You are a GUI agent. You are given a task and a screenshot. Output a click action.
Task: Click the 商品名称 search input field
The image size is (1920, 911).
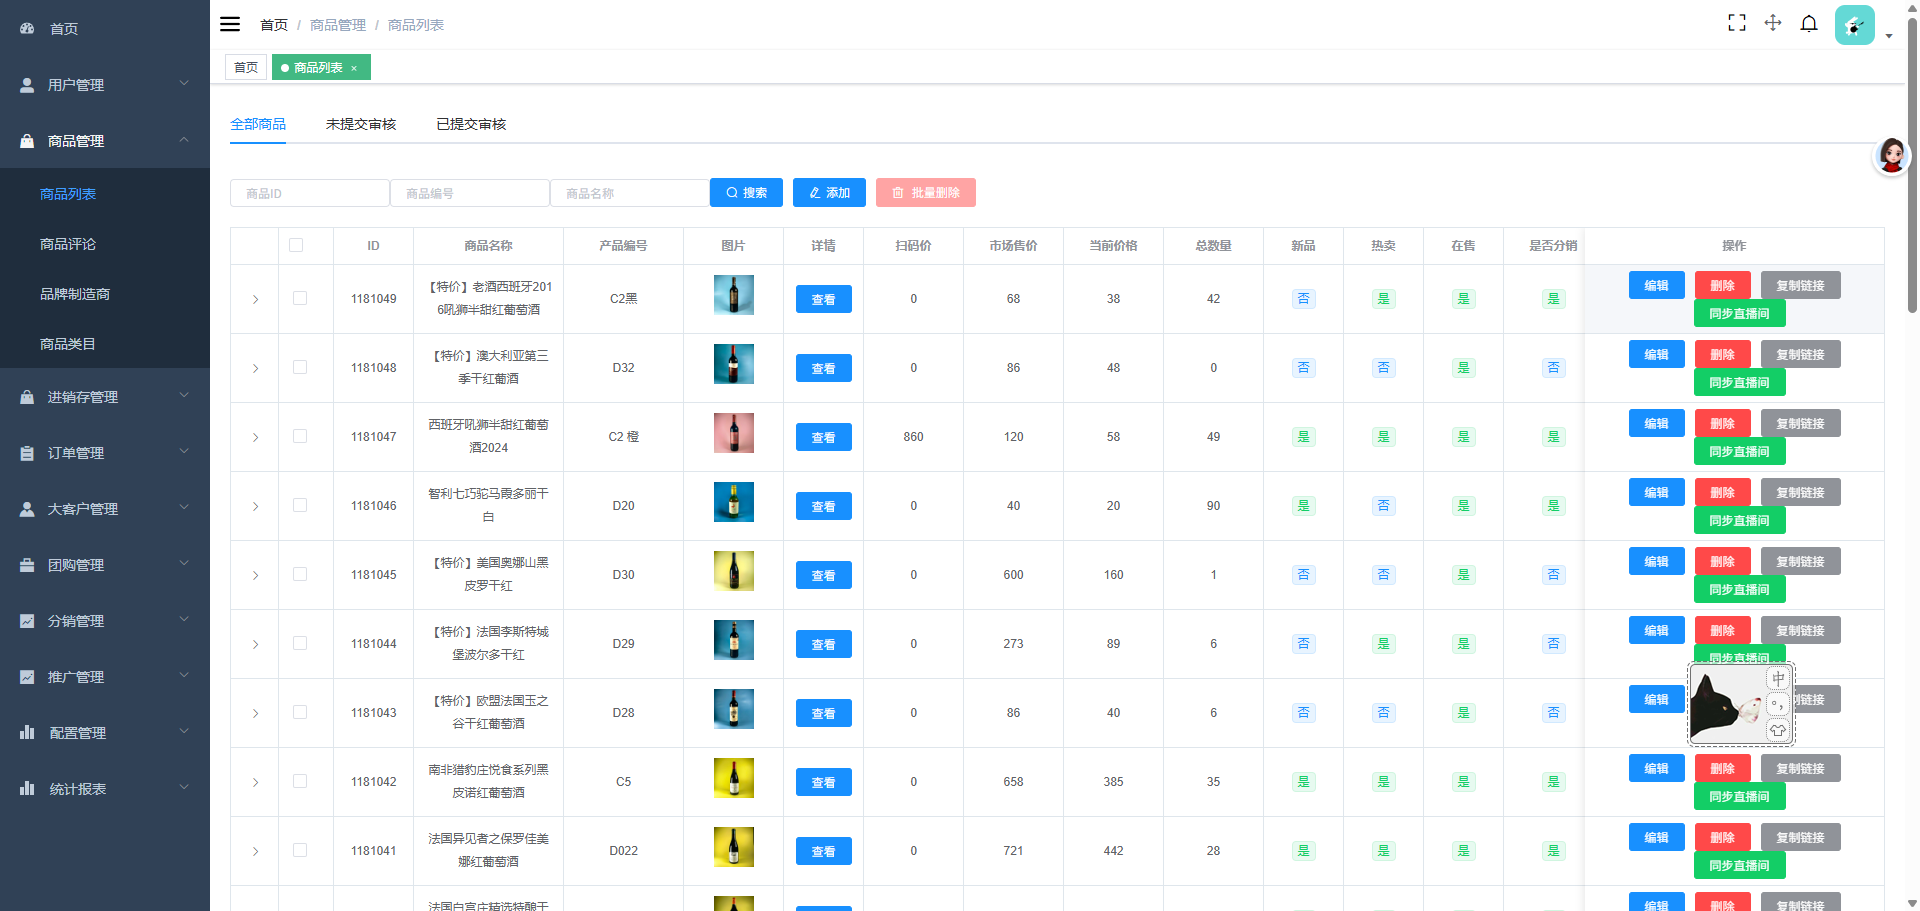(630, 193)
